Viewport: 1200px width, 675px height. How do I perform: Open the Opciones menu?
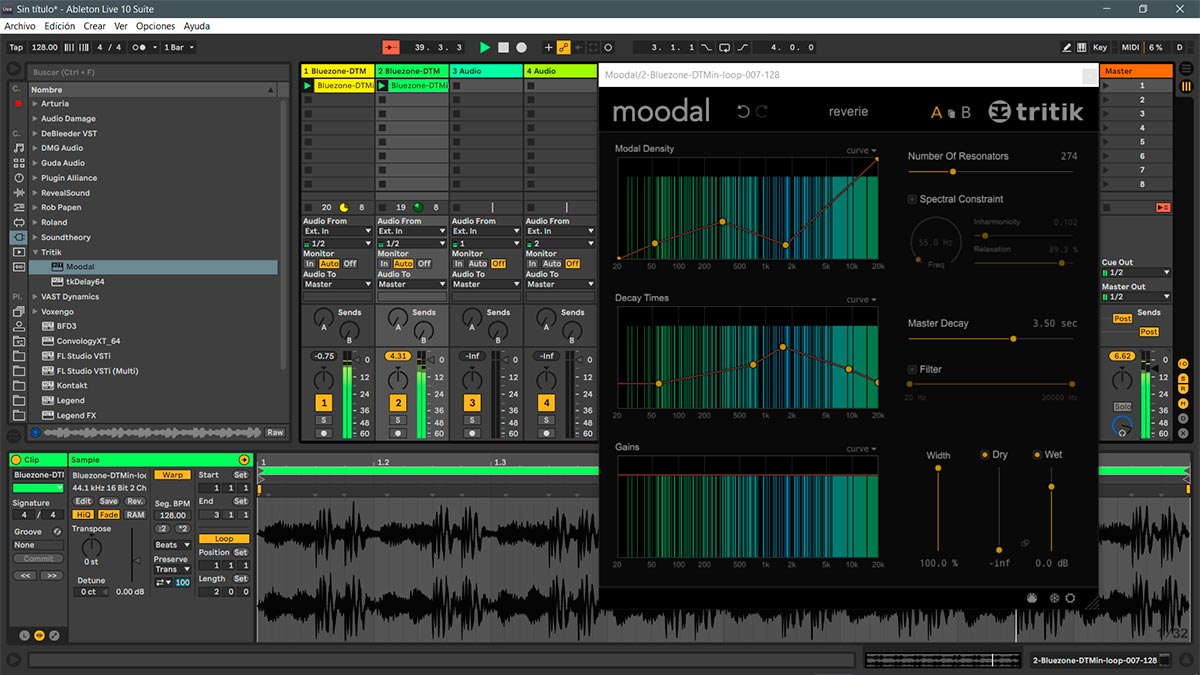(155, 26)
